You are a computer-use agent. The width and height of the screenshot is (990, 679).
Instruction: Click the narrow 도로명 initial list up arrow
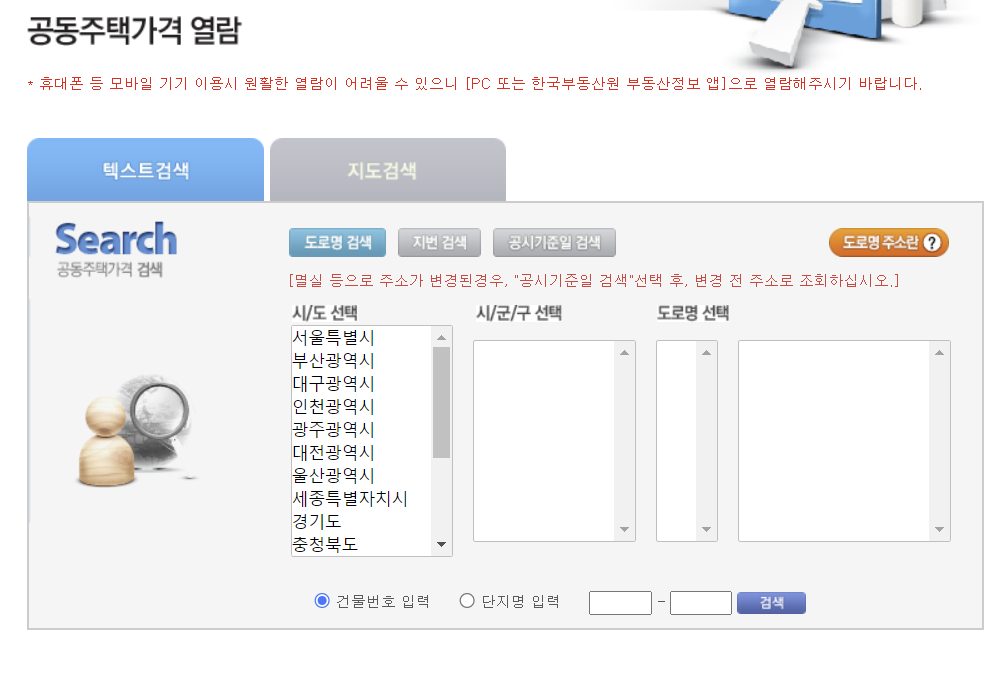point(707,352)
